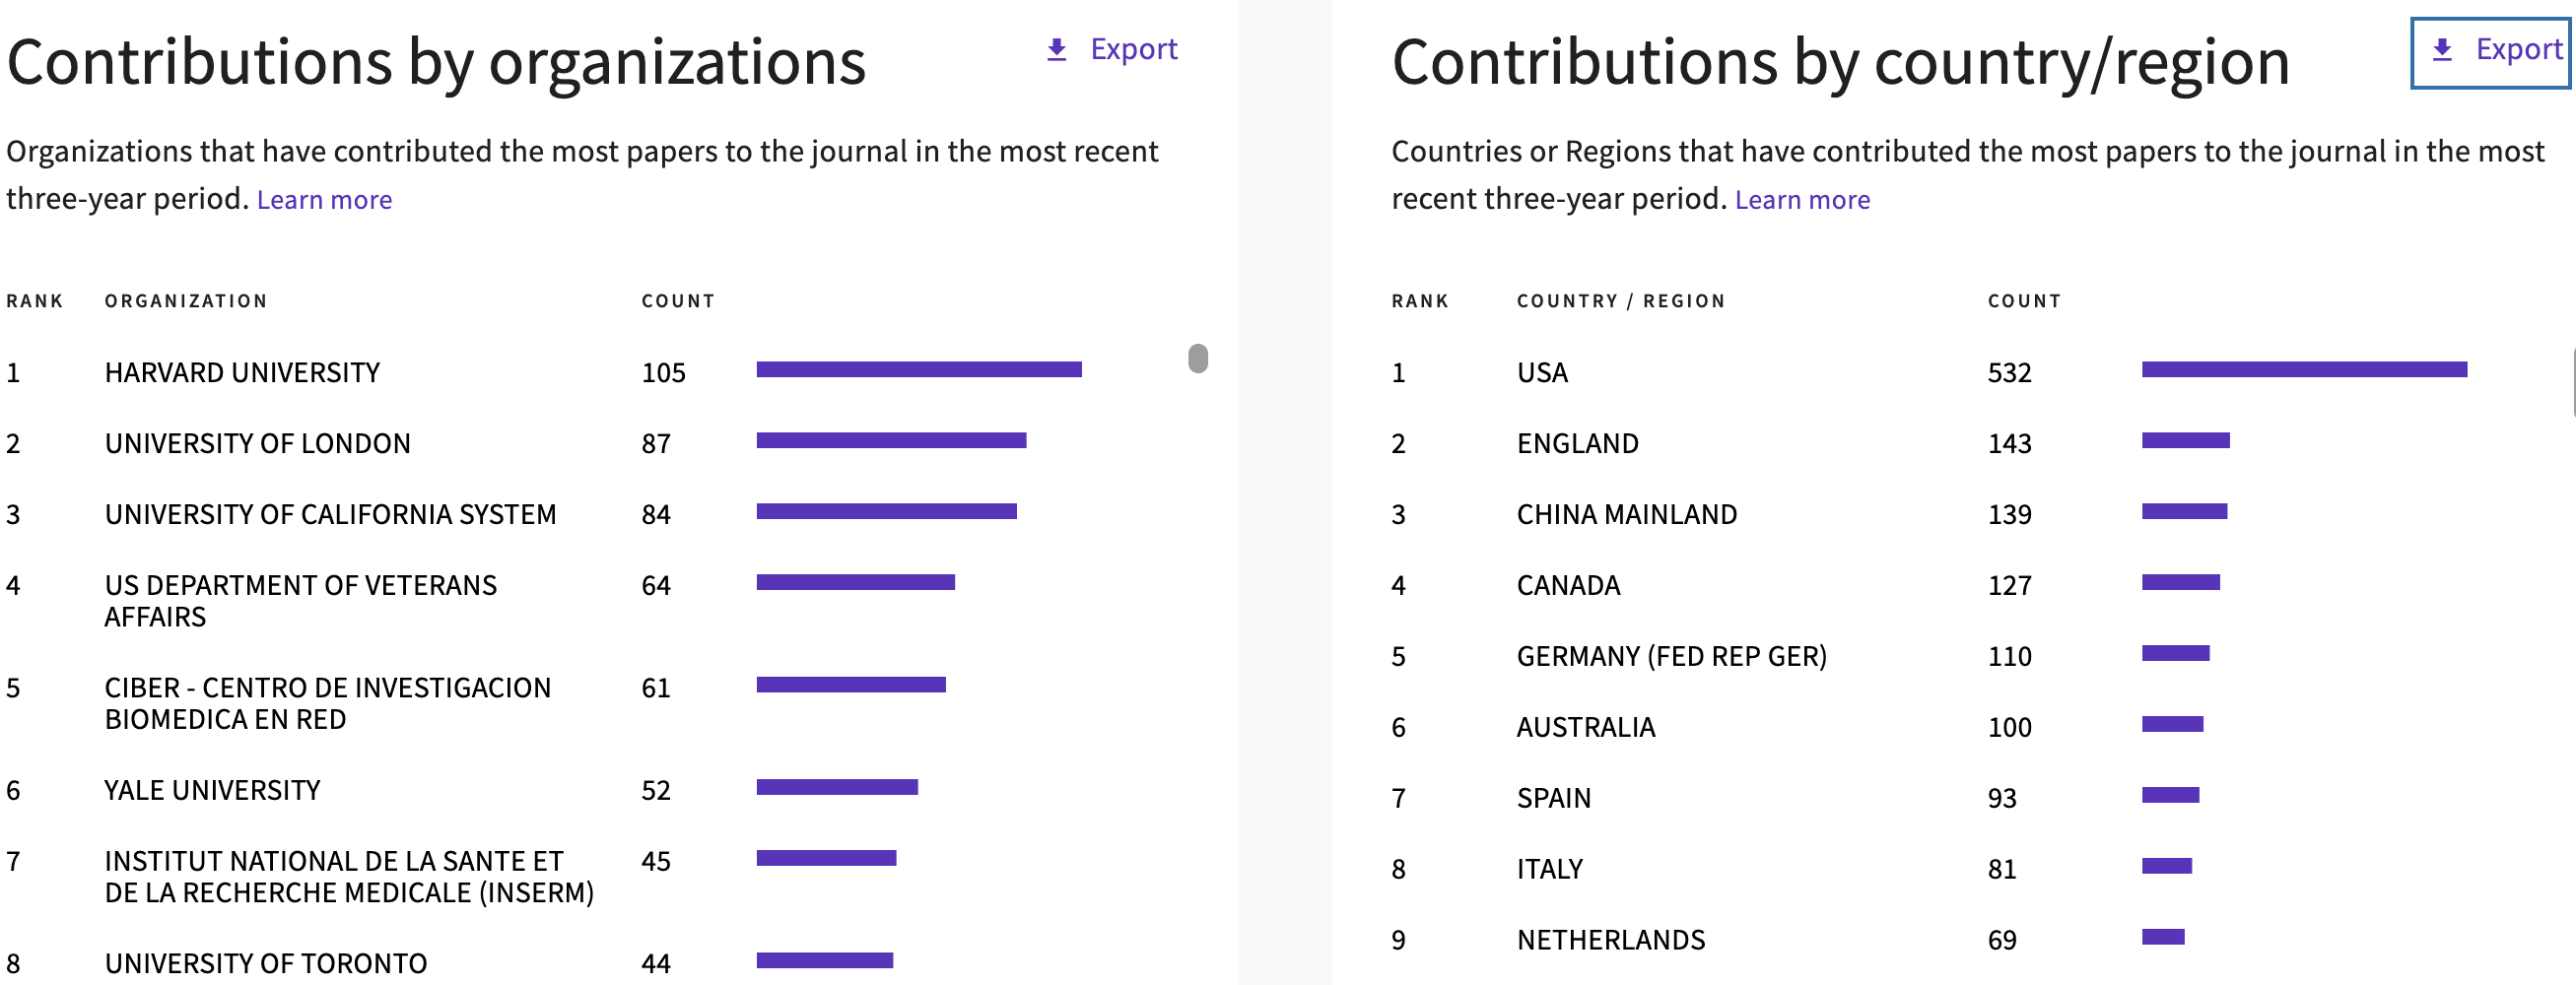Screen dimensions: 2576x985
Task: Click Spain count value 93
Action: (2002, 799)
